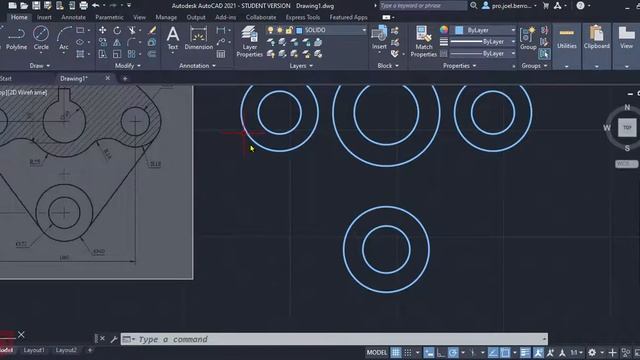Click the Dimension tool

click(x=198, y=38)
